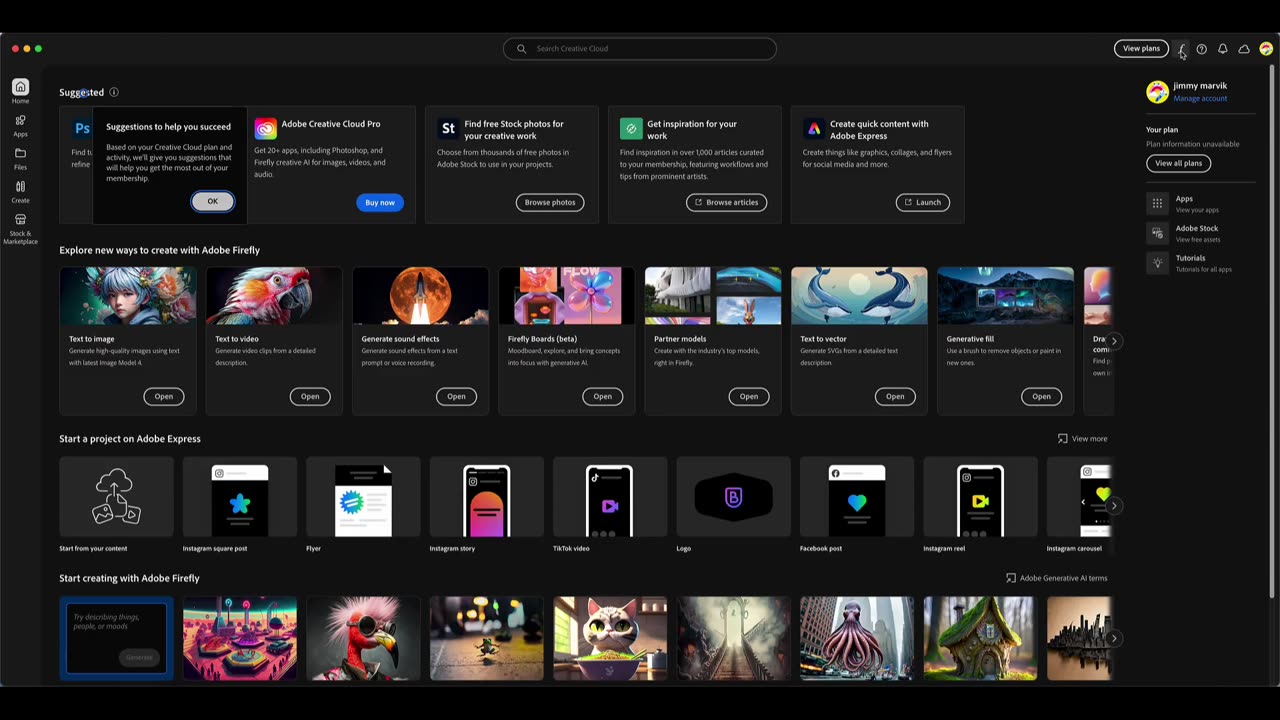Open the flamingo with sunglasses image
Image resolution: width=1280 pixels, height=720 pixels.
click(363, 638)
